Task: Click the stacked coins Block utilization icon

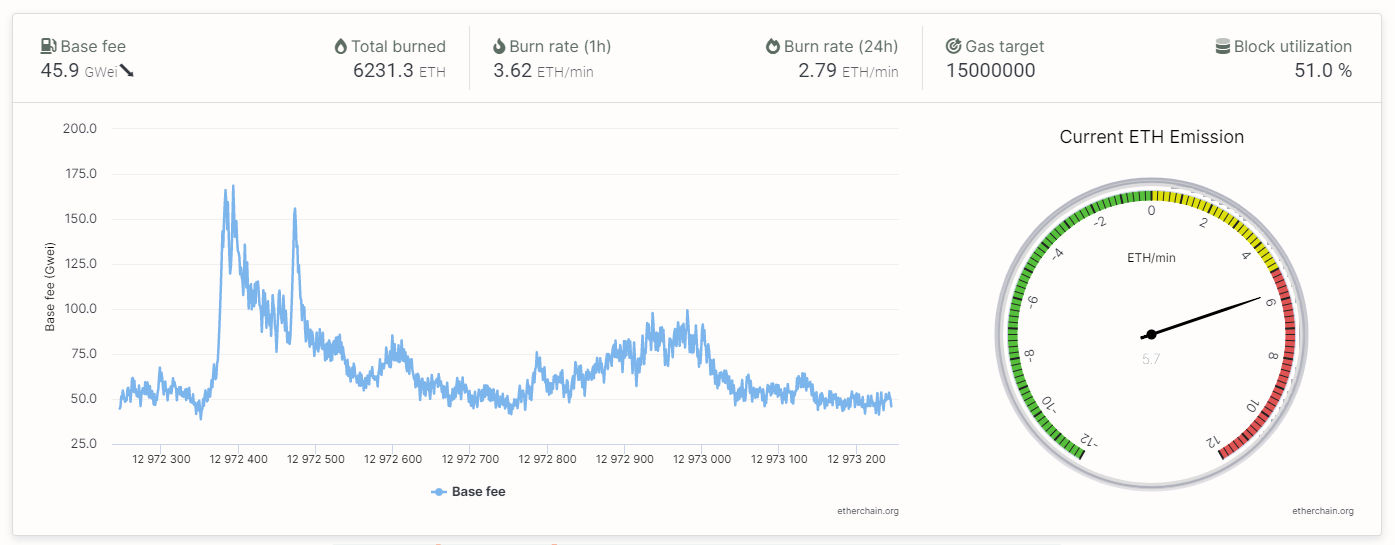Action: point(1222,46)
